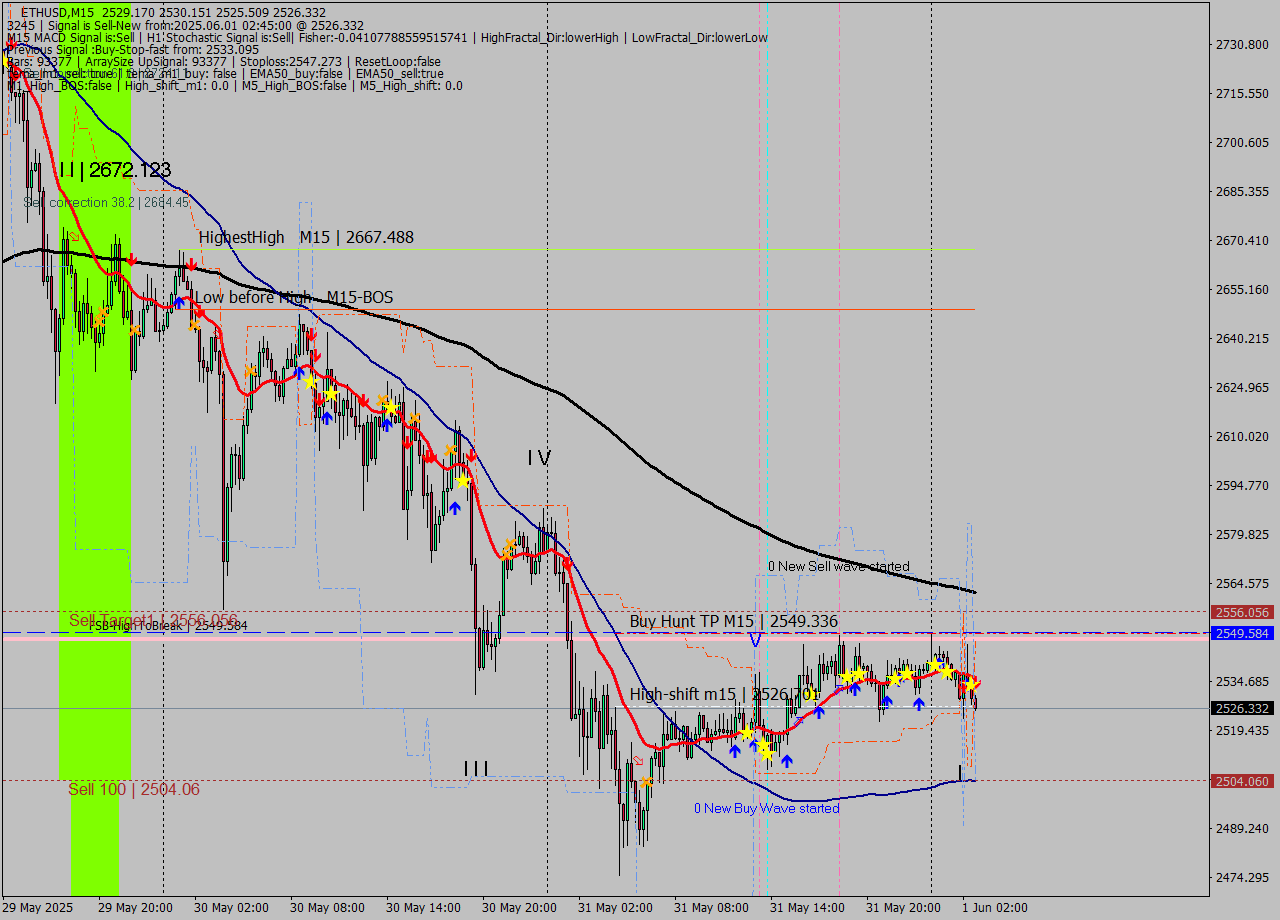Click the Sell correction 38.2 label
The height and width of the screenshot is (920, 1280).
(106, 203)
